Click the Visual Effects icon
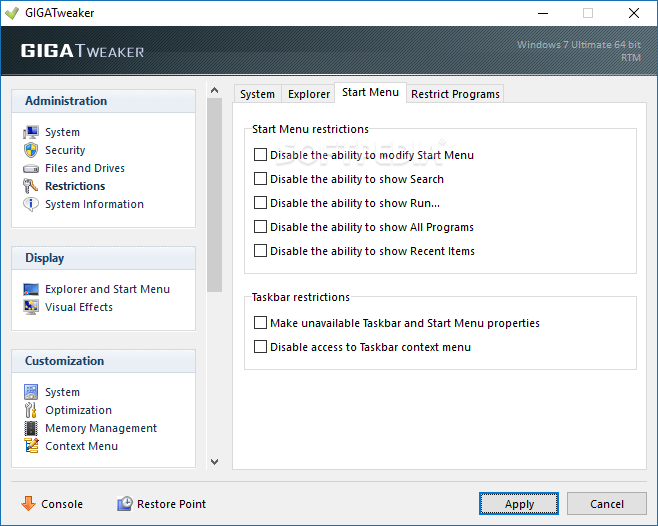658x526 pixels. tap(31, 307)
